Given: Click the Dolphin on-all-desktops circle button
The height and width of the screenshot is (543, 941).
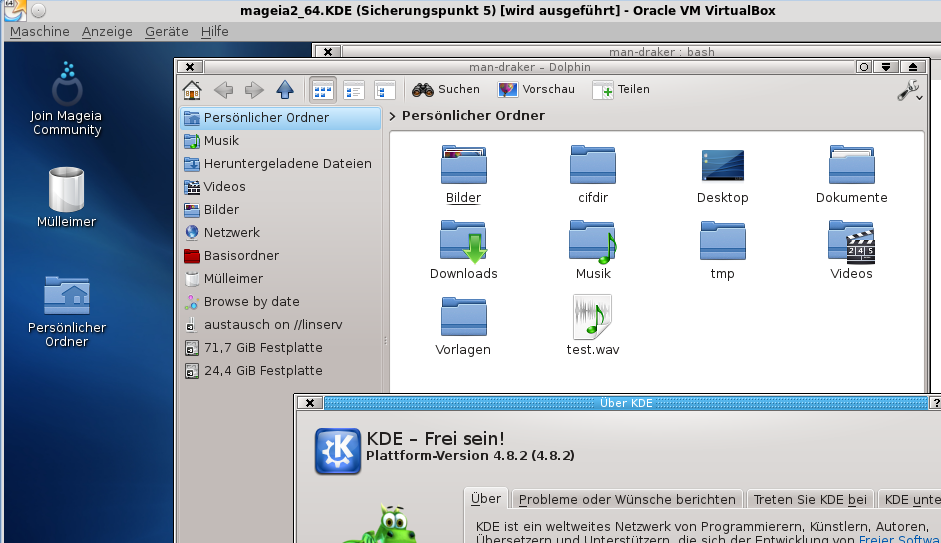Looking at the screenshot, I should [864, 67].
